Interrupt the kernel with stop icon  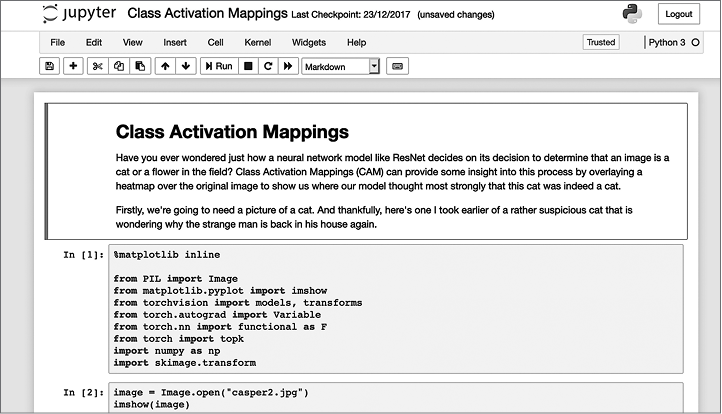(247, 66)
